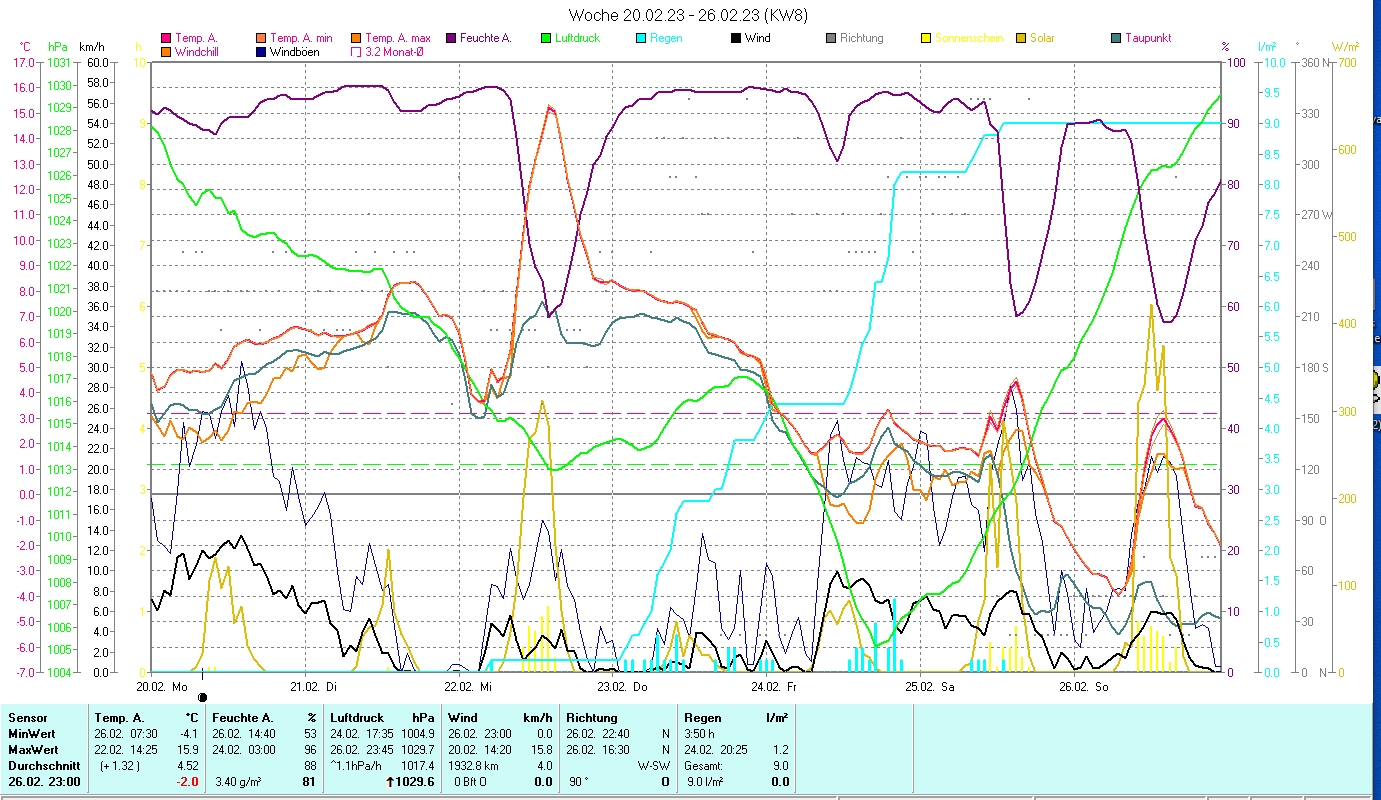Screen dimensions: 1381x800
Task: Click the green Luftdruck legend swatch
Action: pyautogui.click(x=547, y=38)
